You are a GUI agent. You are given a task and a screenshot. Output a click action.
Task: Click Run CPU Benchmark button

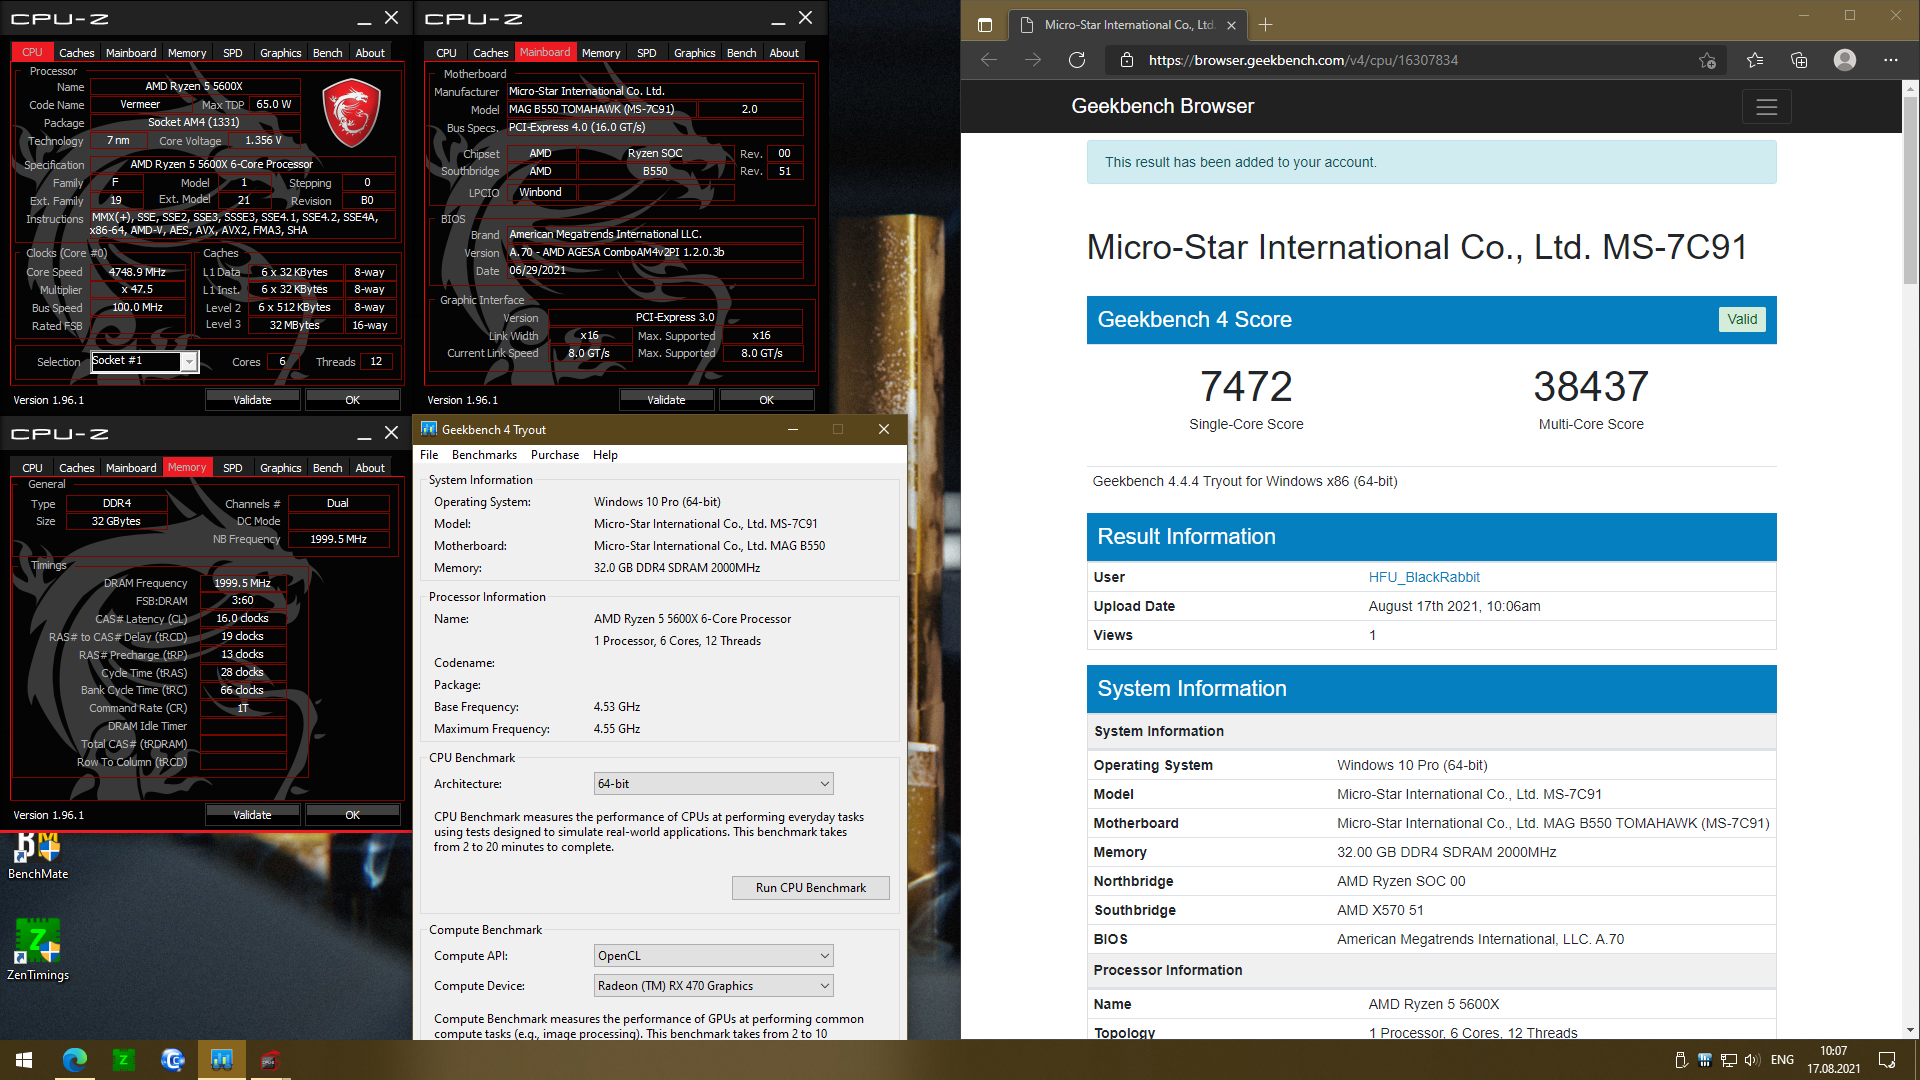[x=810, y=888]
